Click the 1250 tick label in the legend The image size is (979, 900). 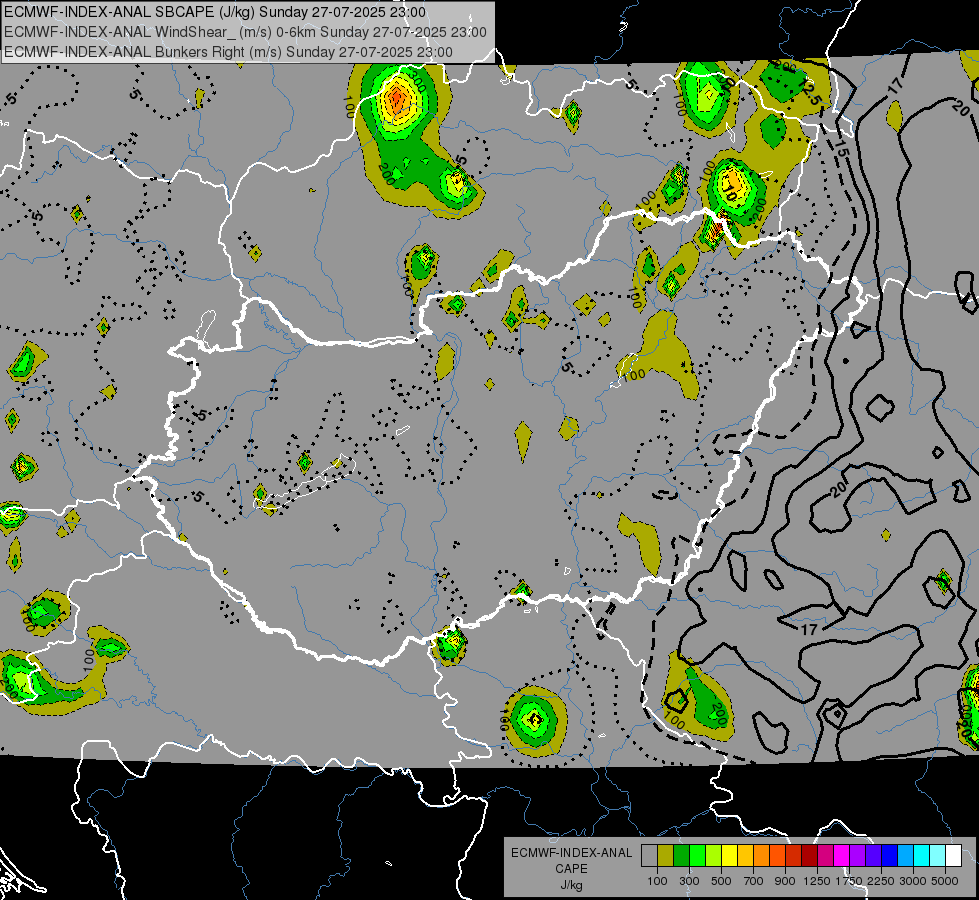point(817,881)
